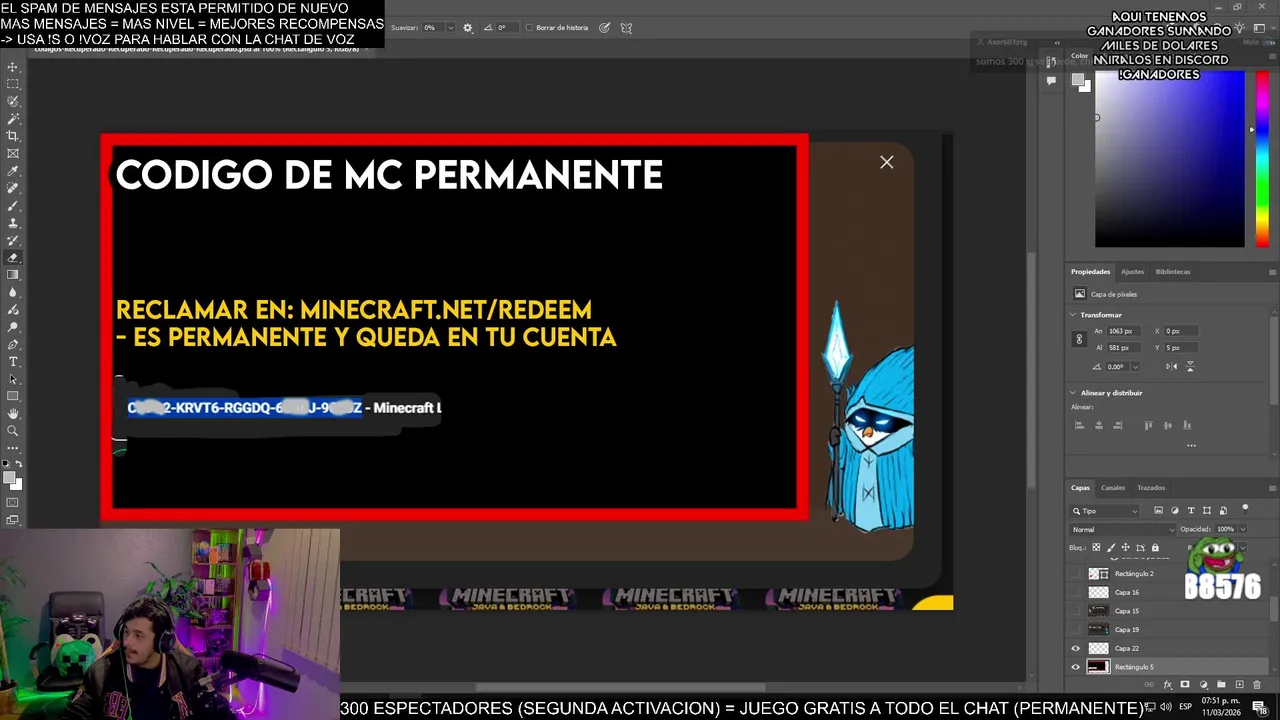Screen dimensions: 1280x720
Task: Open the smoothing options gear icon
Action: [x=467, y=28]
